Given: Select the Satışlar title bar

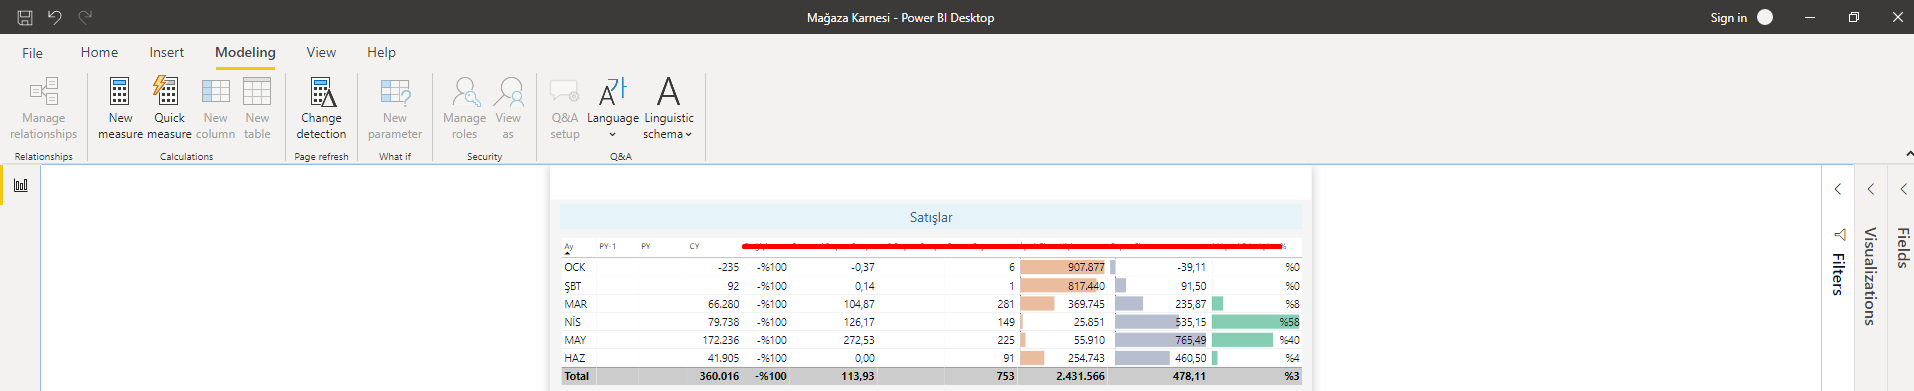Looking at the screenshot, I should 931,217.
